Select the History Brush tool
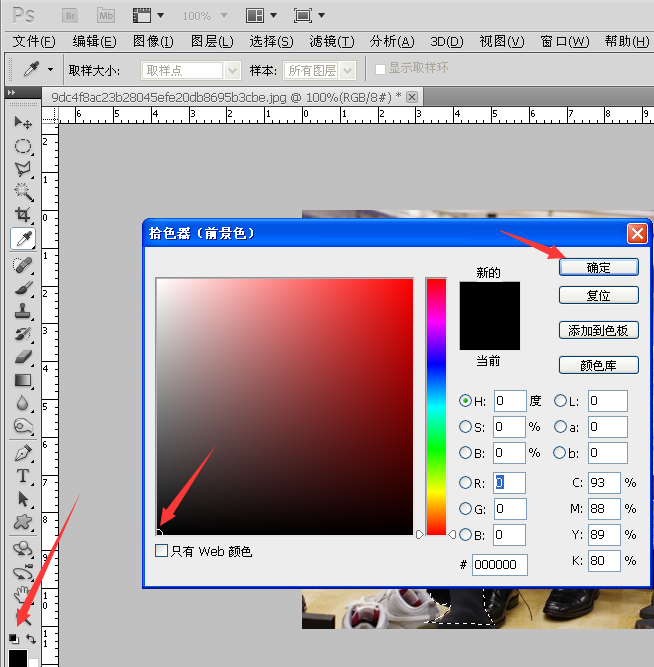The image size is (654, 667). pyautogui.click(x=23, y=334)
